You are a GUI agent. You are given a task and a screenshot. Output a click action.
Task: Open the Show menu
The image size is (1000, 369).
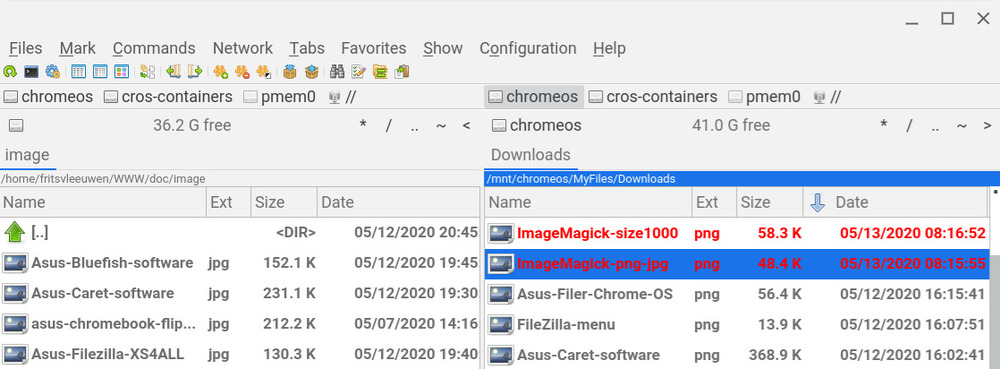pos(443,48)
